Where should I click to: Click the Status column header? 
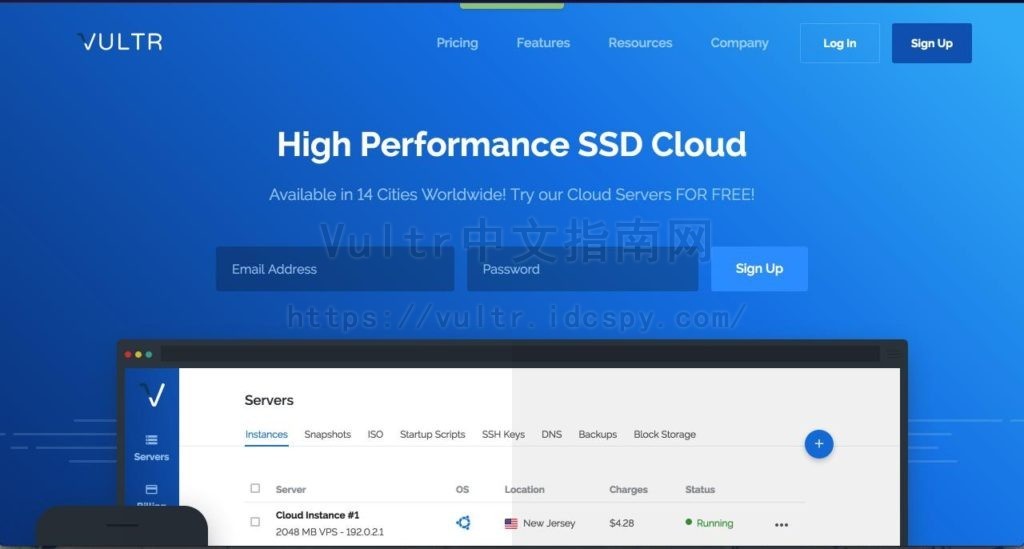click(x=700, y=490)
